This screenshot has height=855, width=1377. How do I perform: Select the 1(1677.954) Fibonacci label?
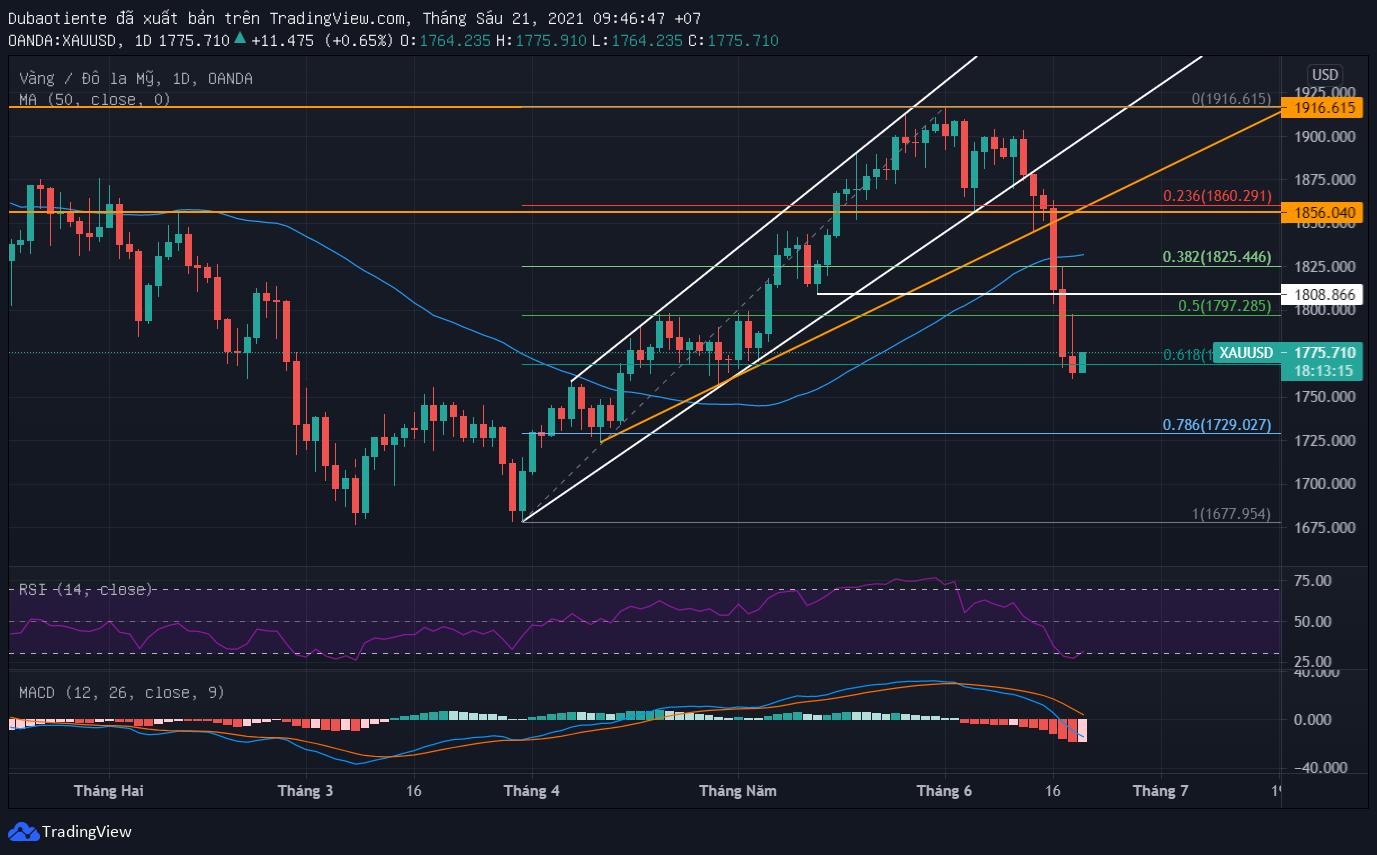[1231, 514]
